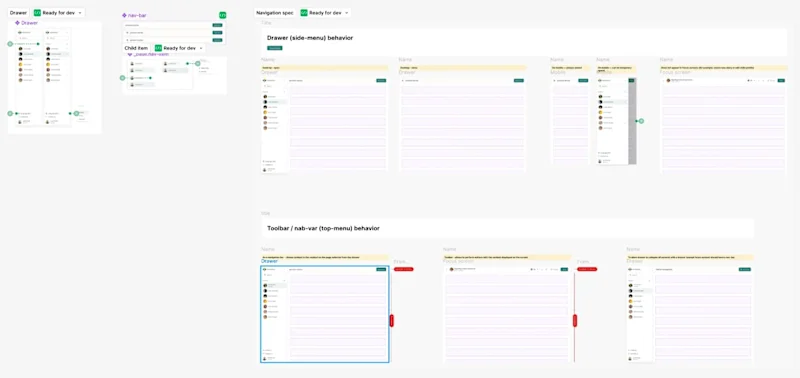The width and height of the screenshot is (800, 378).
Task: Click green button under Drawer (side-menu) behavior heading
Action: [274, 48]
